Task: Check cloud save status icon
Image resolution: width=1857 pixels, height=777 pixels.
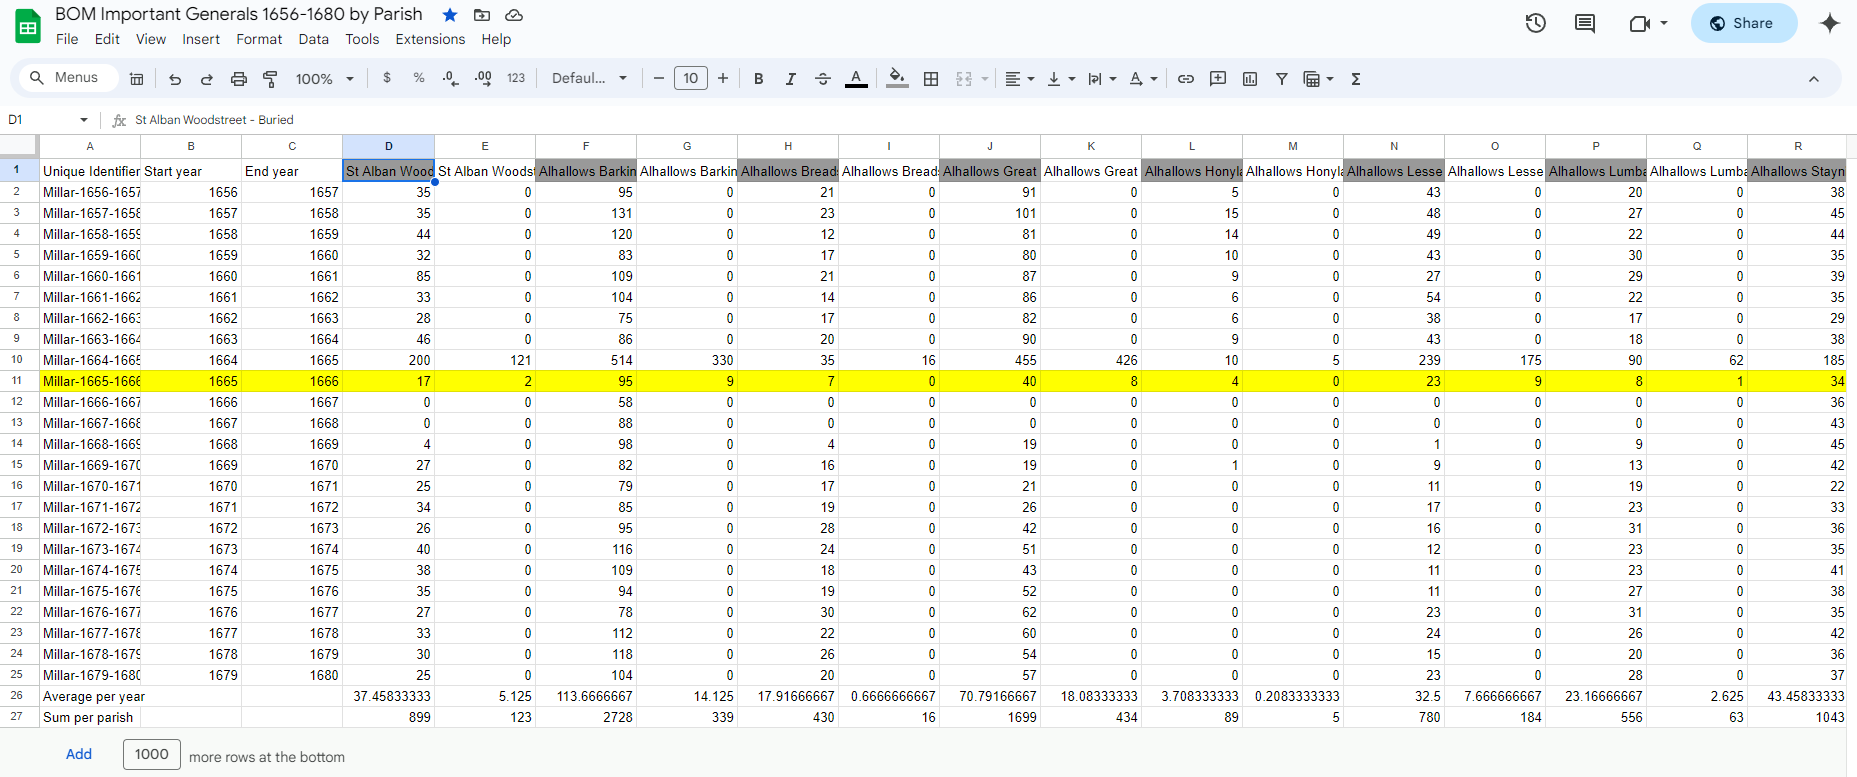Action: [x=514, y=15]
